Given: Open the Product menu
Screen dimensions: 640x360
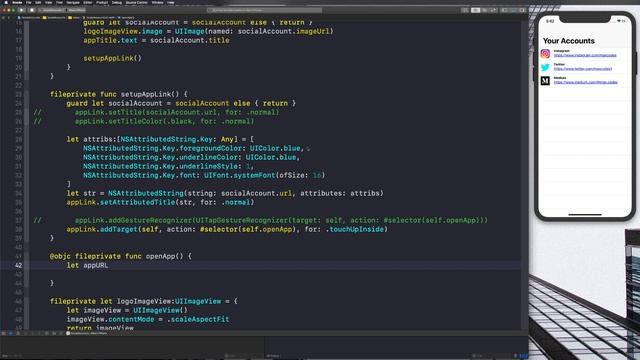Looking at the screenshot, I should [102, 2].
